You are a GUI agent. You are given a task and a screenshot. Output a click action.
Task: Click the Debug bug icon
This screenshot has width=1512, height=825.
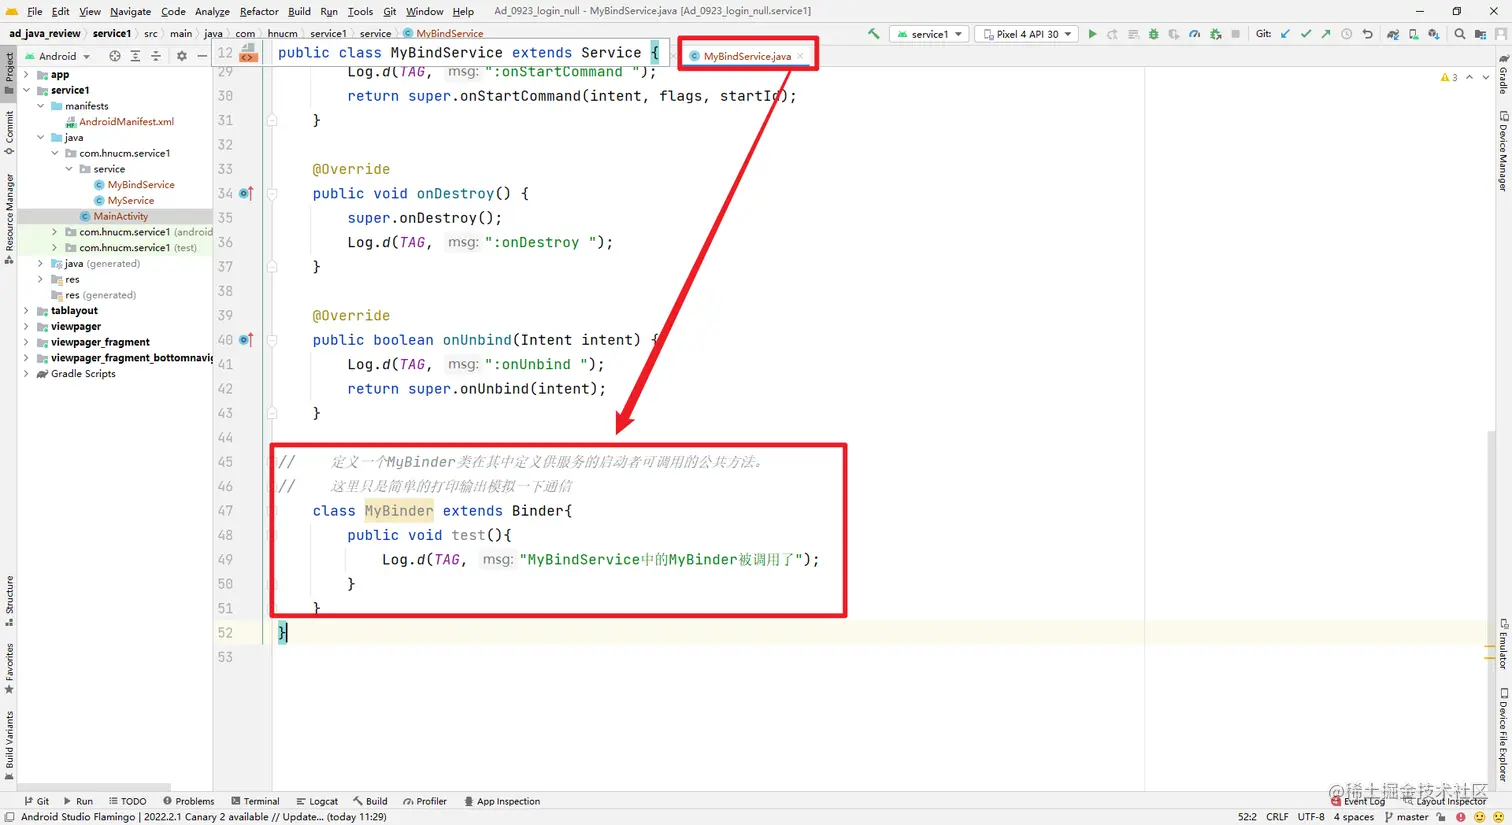pyautogui.click(x=1153, y=34)
